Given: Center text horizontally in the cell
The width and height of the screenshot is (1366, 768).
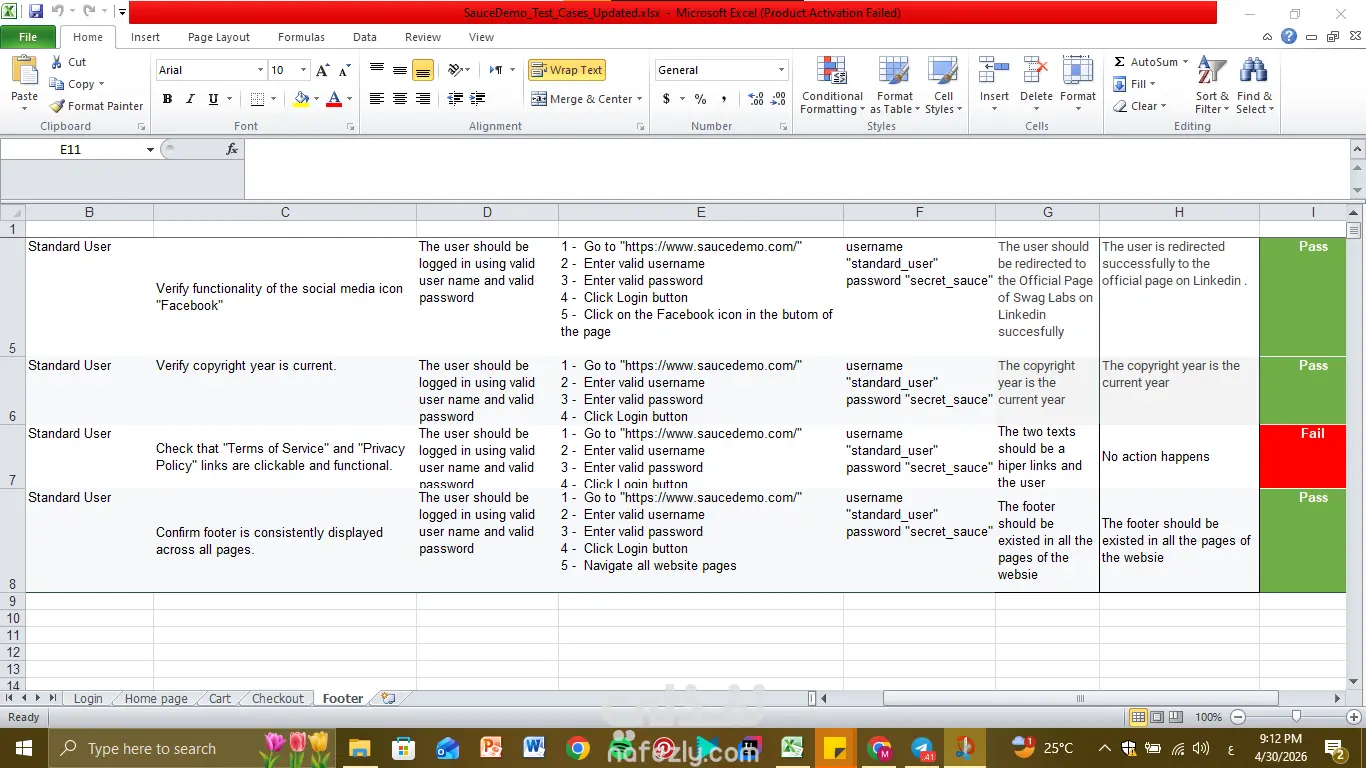Looking at the screenshot, I should [399, 99].
